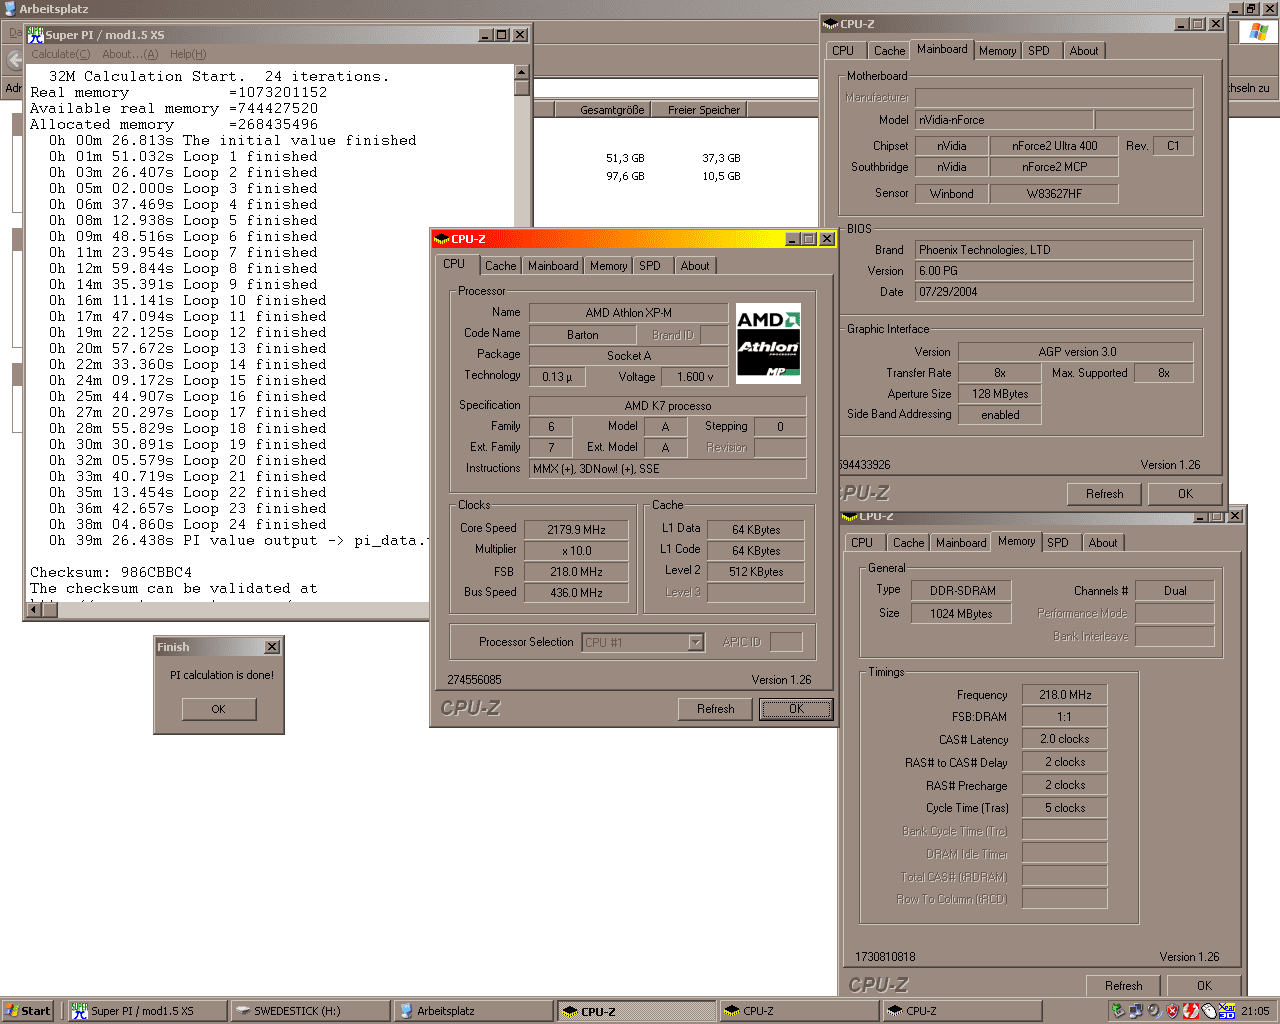Click Refresh in the front CPU-Z window
The width and height of the screenshot is (1280, 1024).
[x=715, y=709]
